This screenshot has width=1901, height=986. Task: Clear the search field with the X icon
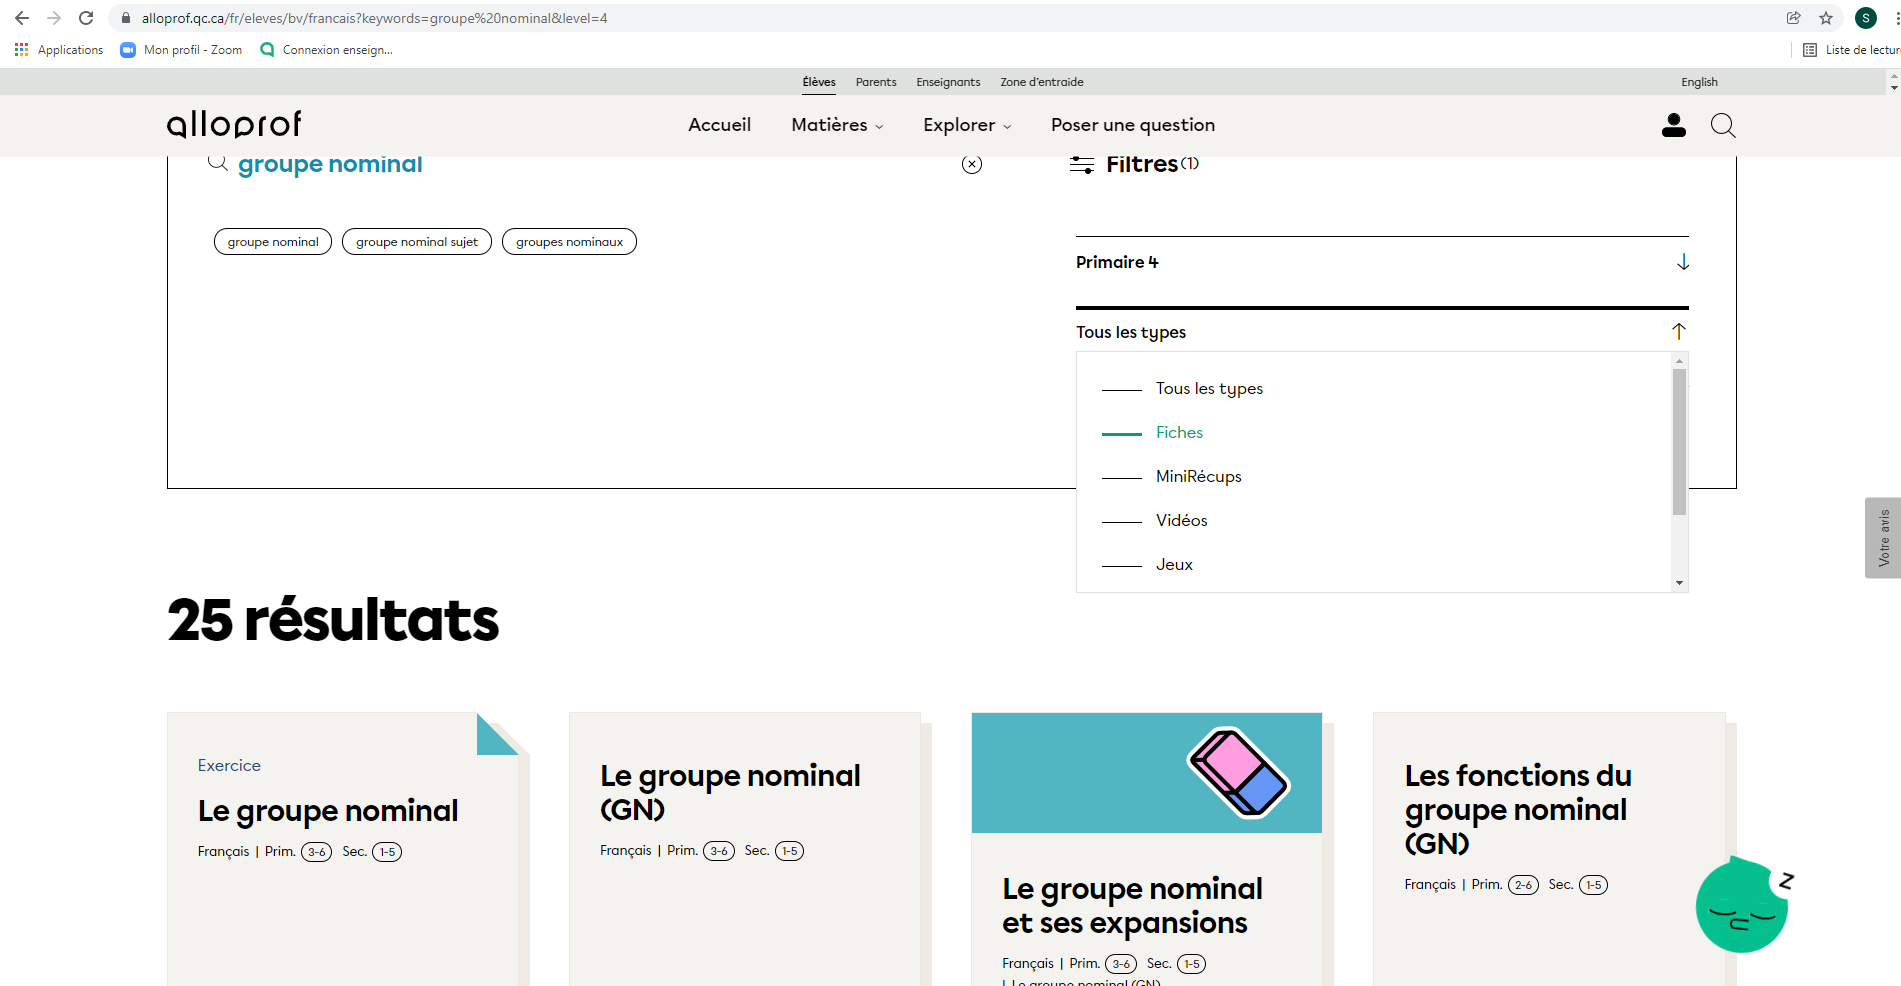(971, 165)
